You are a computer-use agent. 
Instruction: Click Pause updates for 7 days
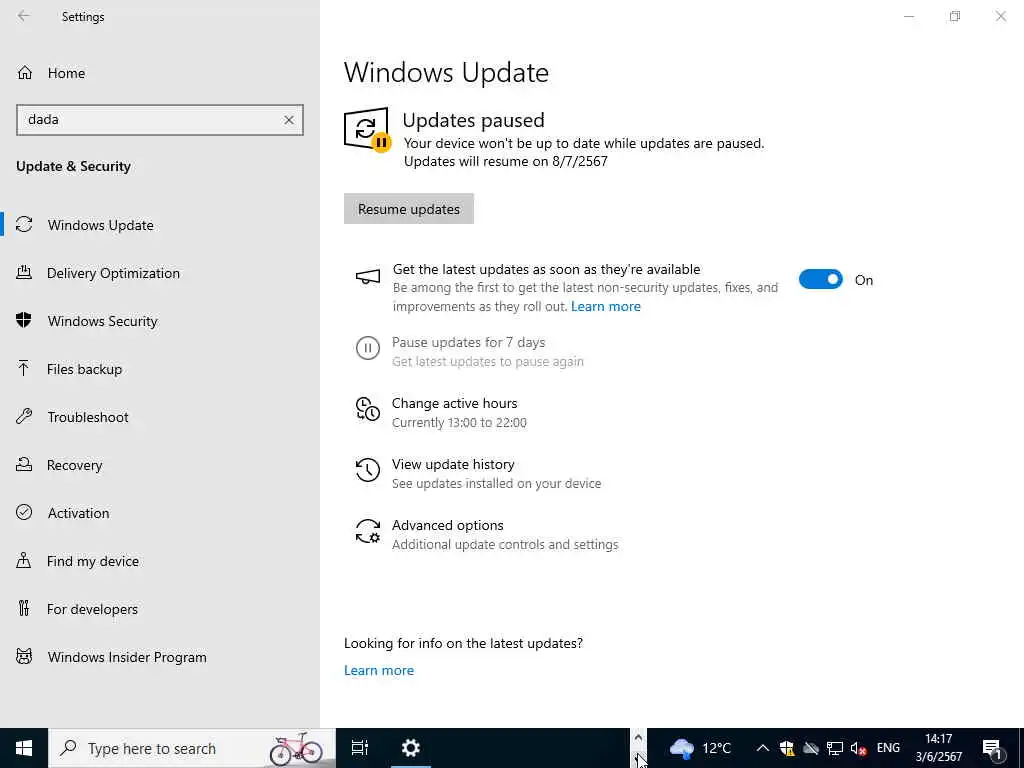pos(468,343)
